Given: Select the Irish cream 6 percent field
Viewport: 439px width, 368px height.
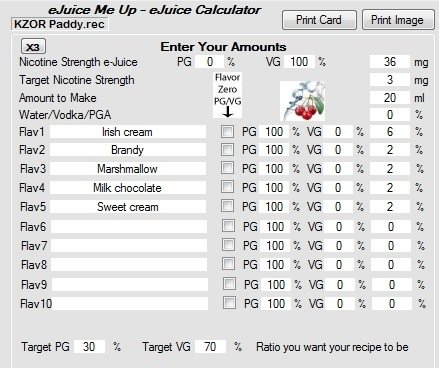Looking at the screenshot, I should (390, 132).
